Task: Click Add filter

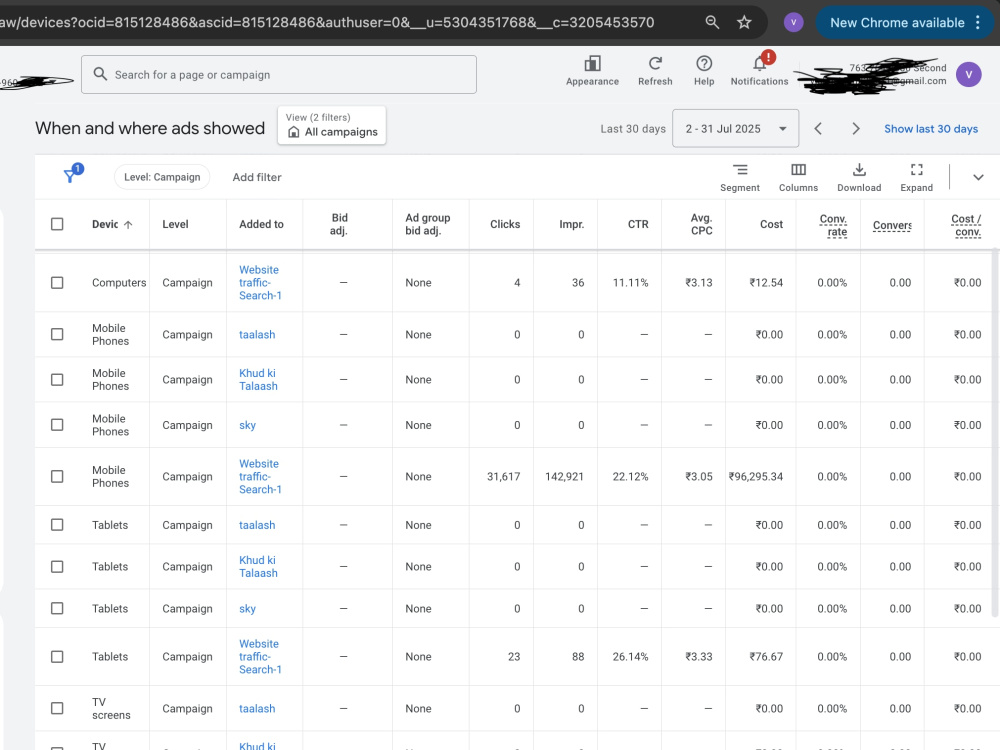Action: coord(256,177)
